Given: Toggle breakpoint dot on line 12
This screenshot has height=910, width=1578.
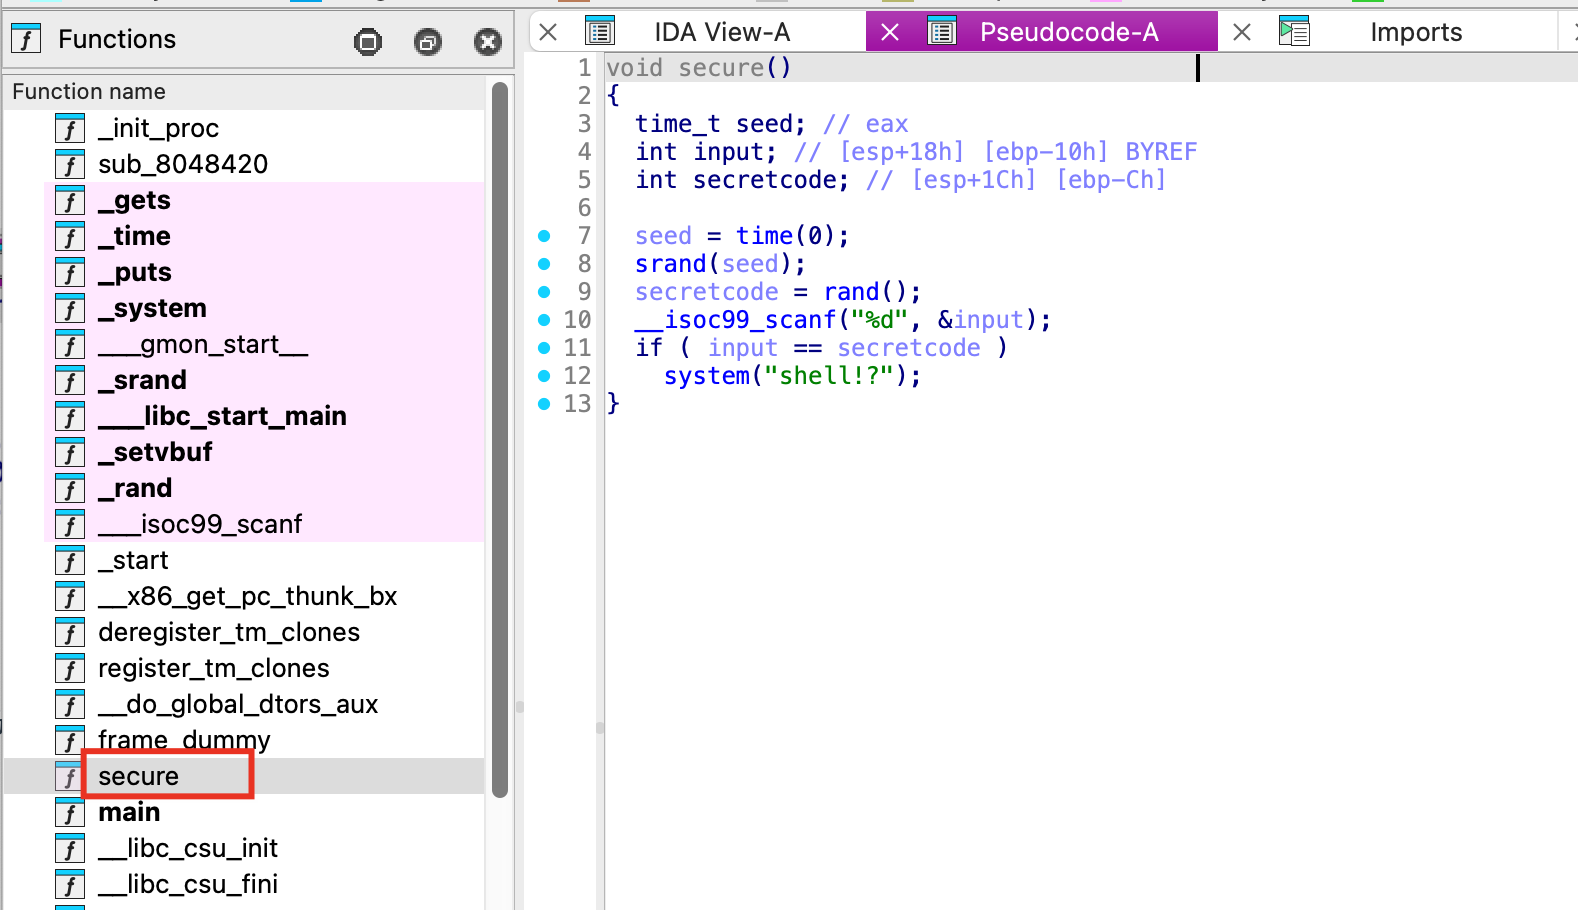Looking at the screenshot, I should pos(544,376).
